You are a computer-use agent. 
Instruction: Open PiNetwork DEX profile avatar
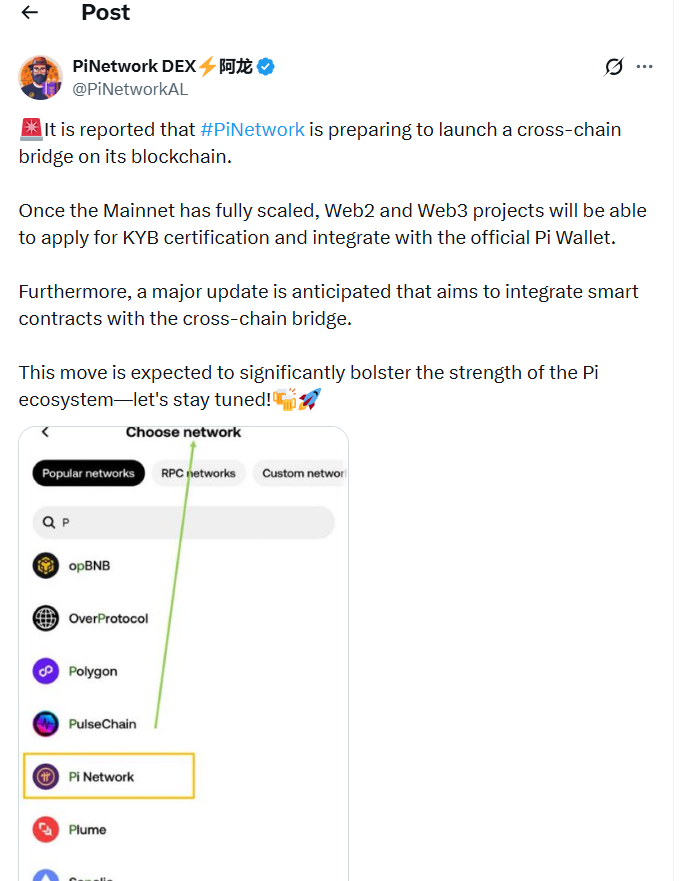40,77
